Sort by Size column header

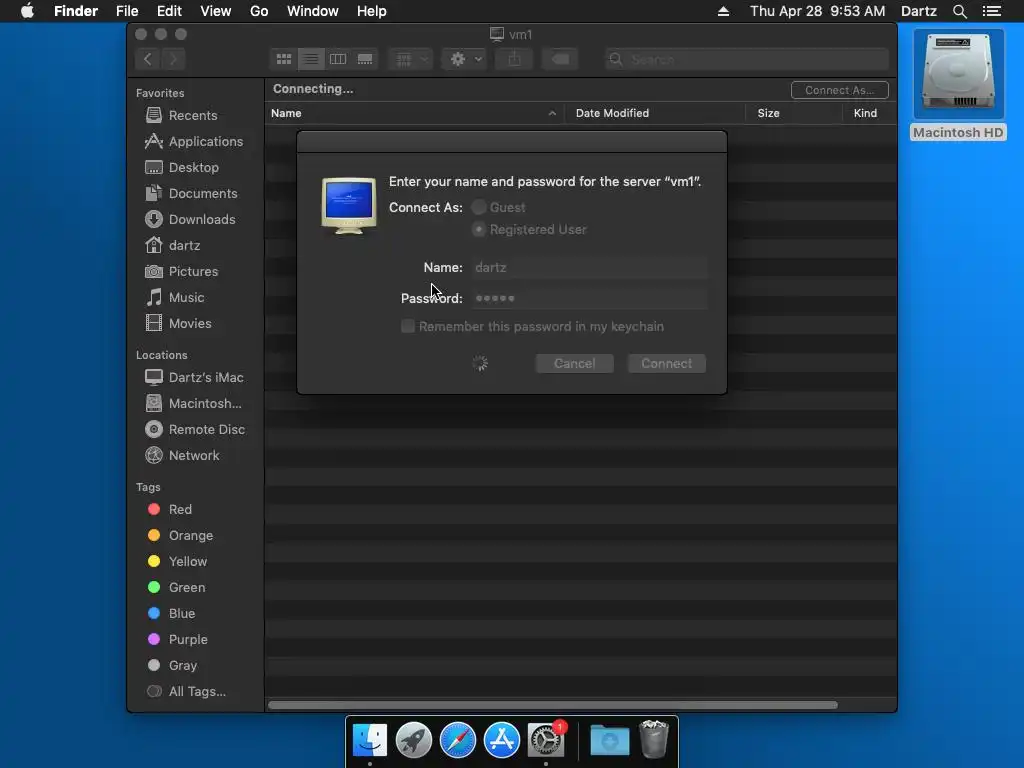pyautogui.click(x=794, y=114)
